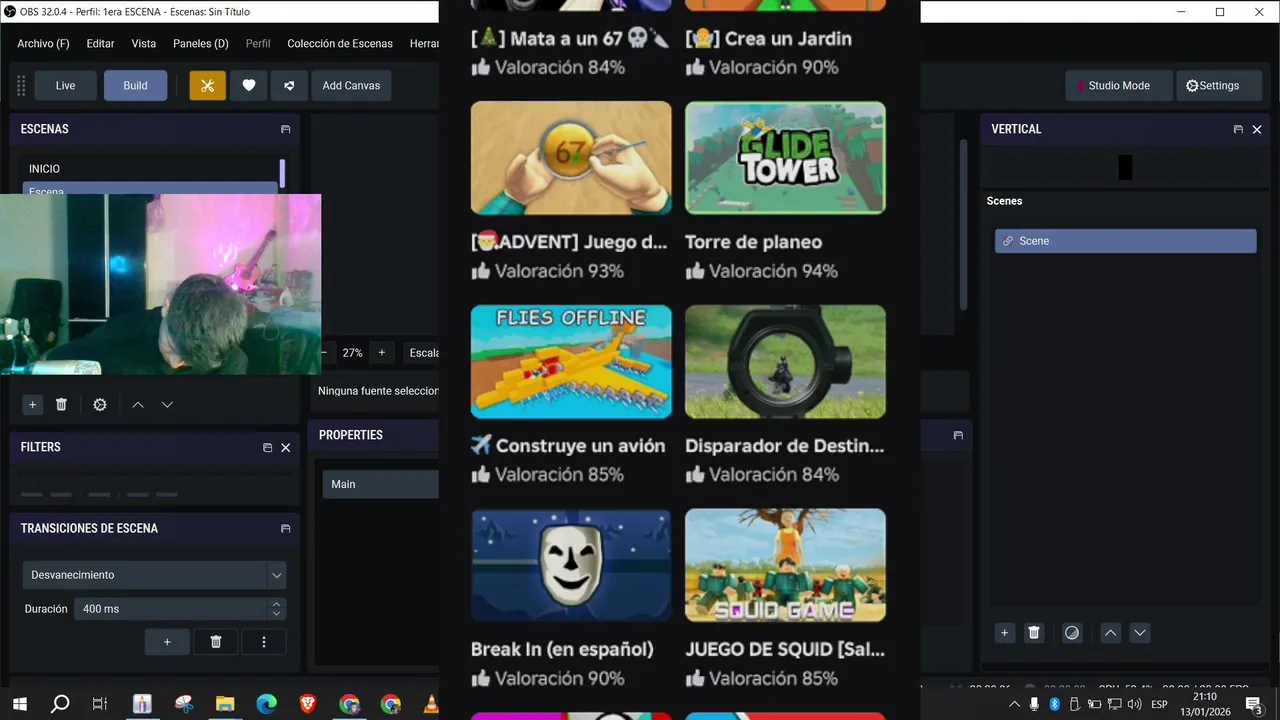Add a new scene in ESCENAS panel
The image size is (1280, 720).
pos(32,405)
